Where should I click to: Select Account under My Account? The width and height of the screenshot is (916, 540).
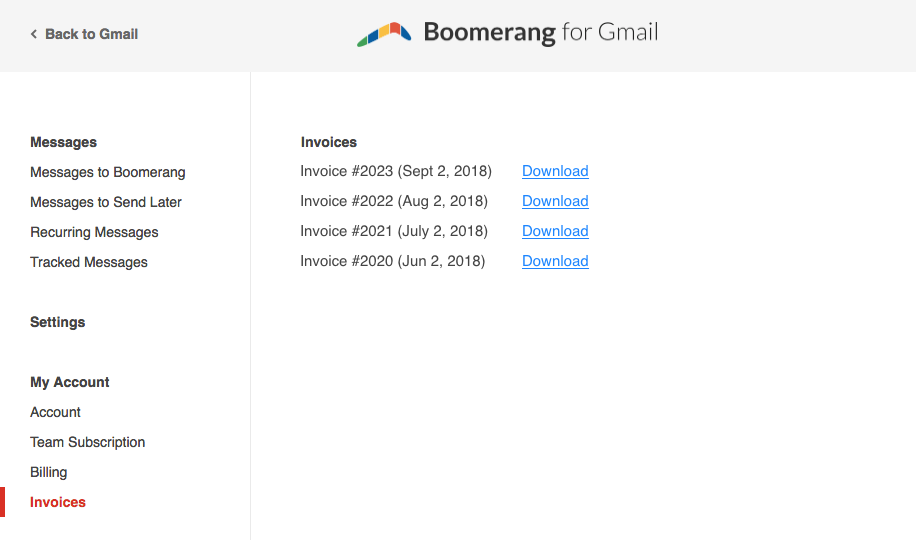coord(55,412)
